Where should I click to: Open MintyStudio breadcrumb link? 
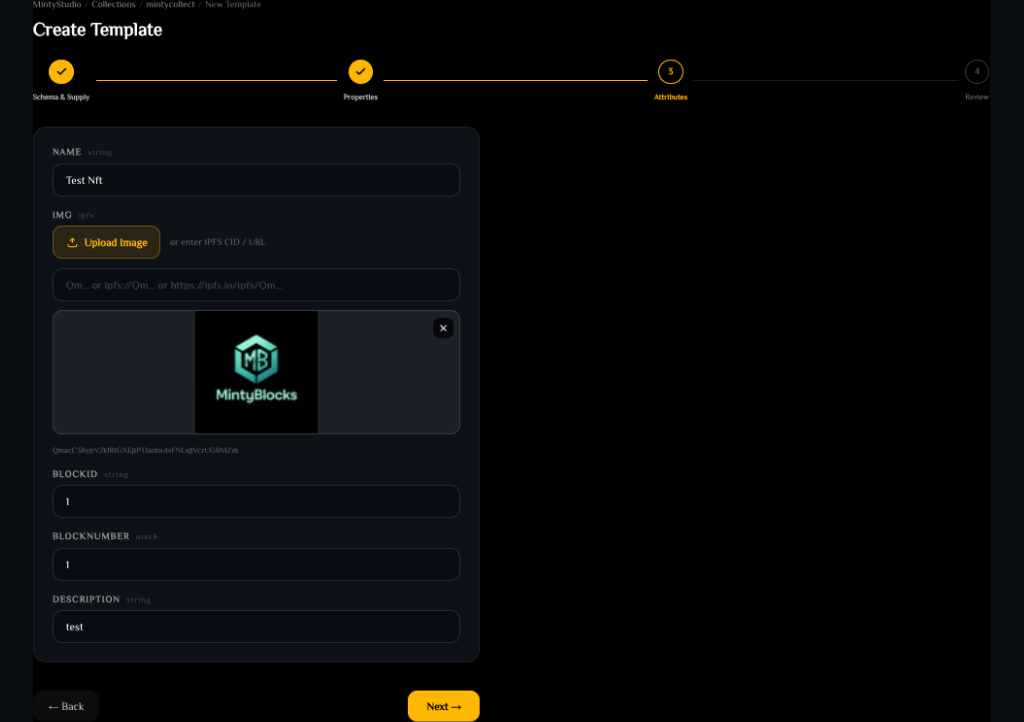(x=57, y=5)
